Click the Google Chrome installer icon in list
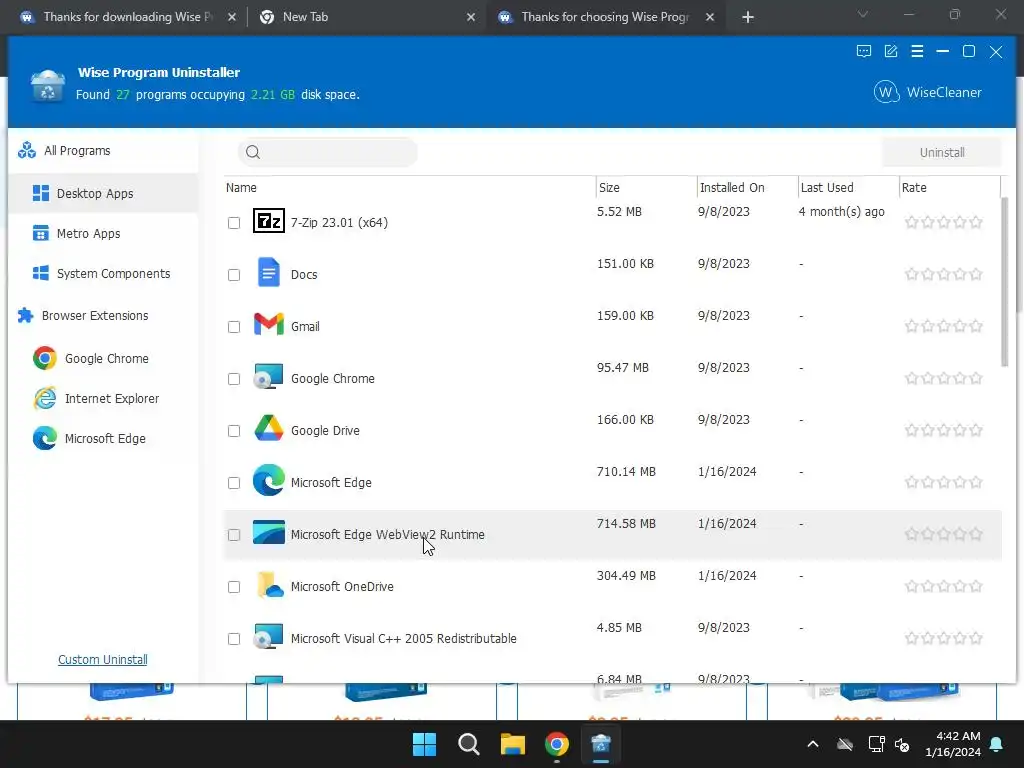Screen dimensions: 1024x768 (268, 377)
